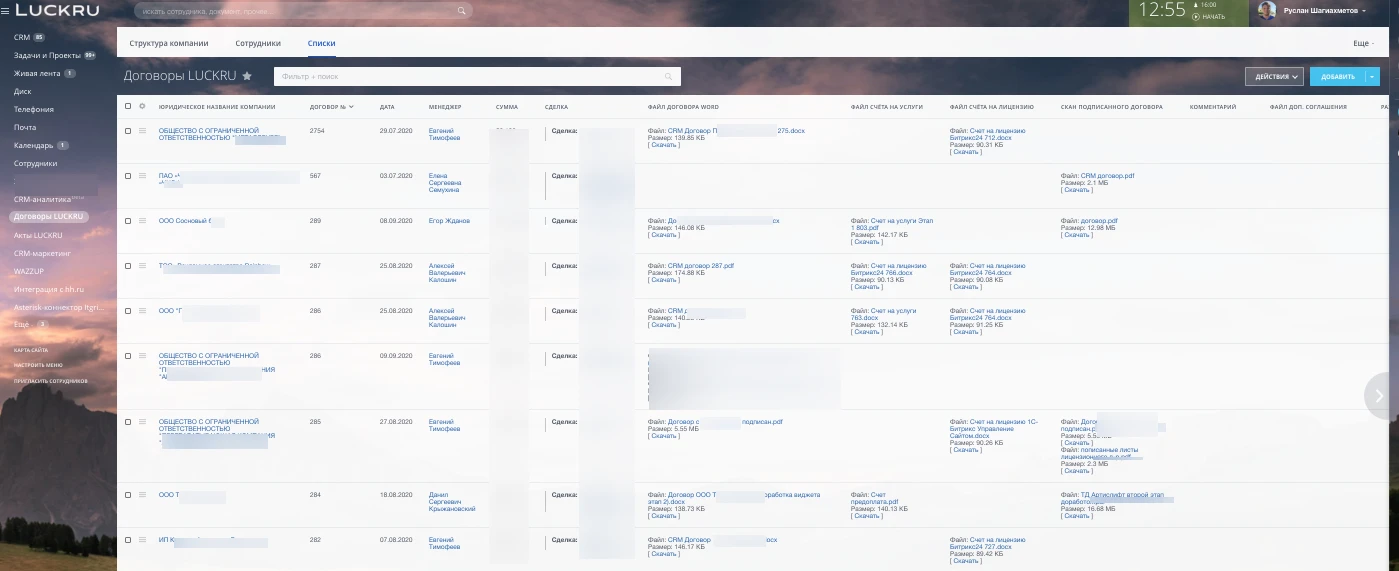Viewport: 1399px width, 571px height.
Task: Open manager link Егор Жданов
Action: 449,221
